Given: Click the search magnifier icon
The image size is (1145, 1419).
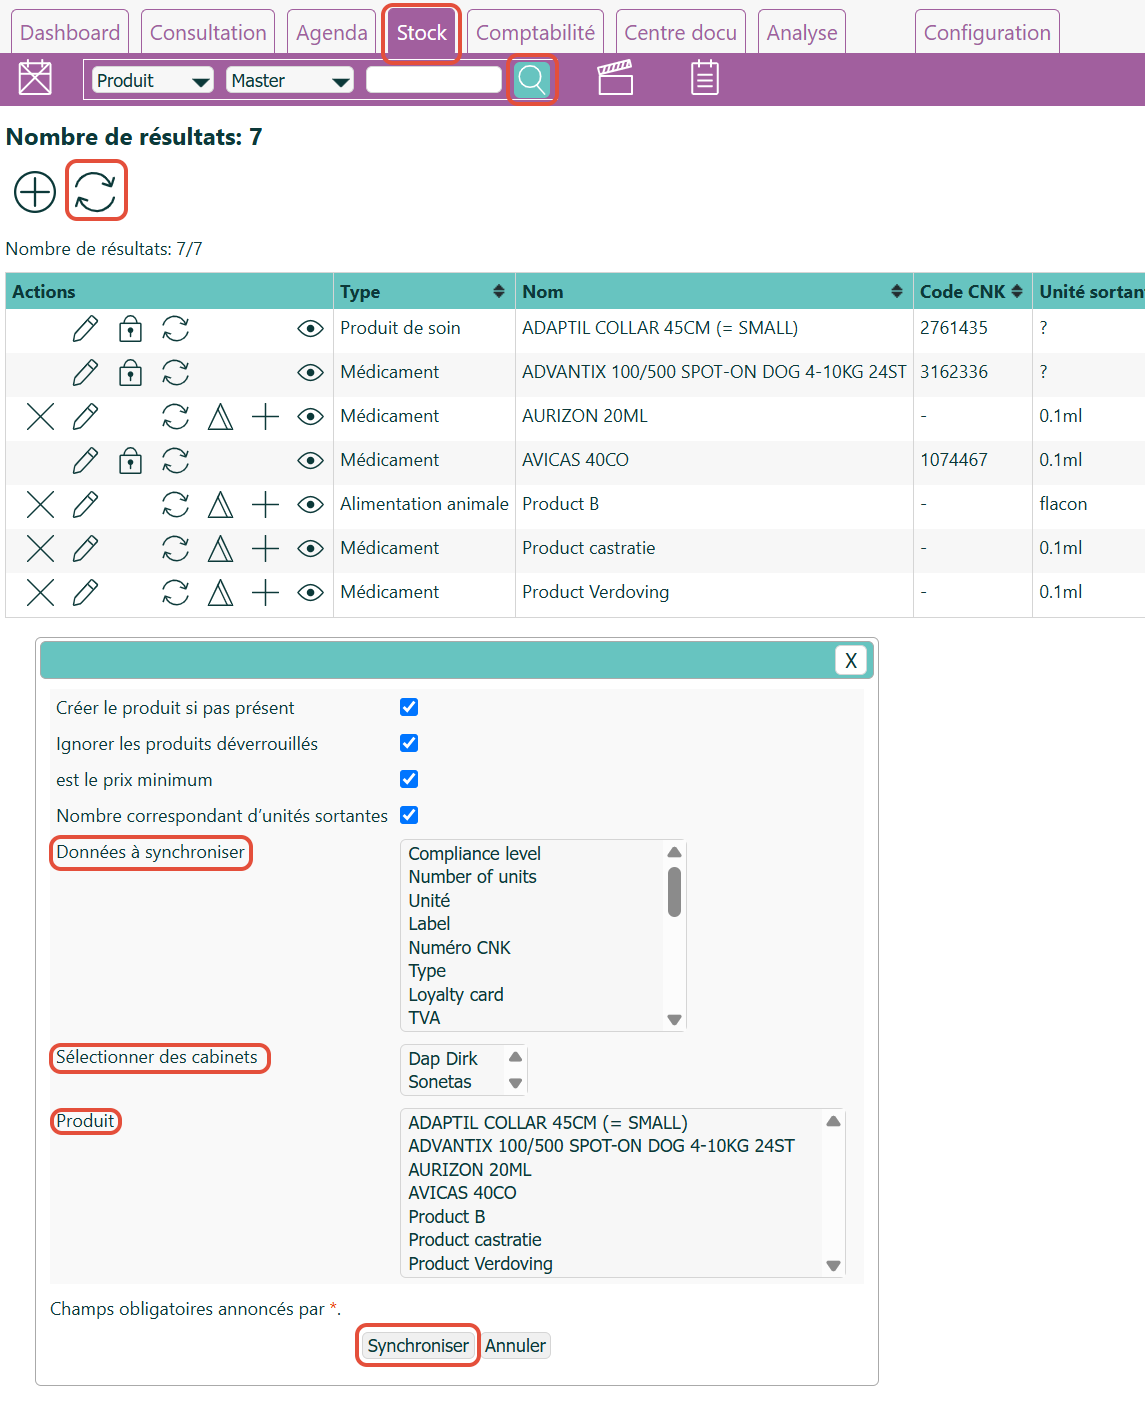Looking at the screenshot, I should 532,79.
